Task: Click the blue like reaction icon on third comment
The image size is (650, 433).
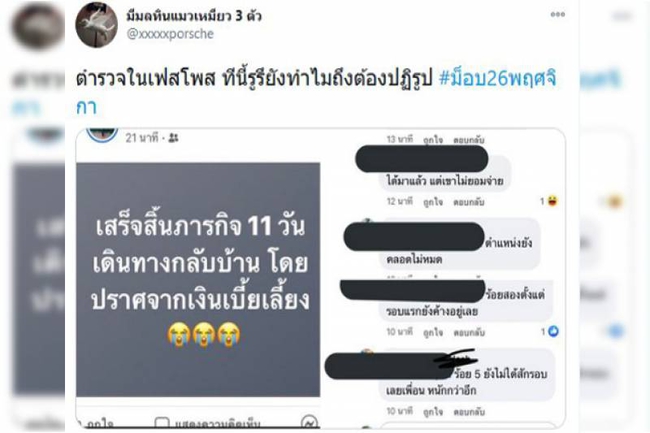Action: (553, 331)
